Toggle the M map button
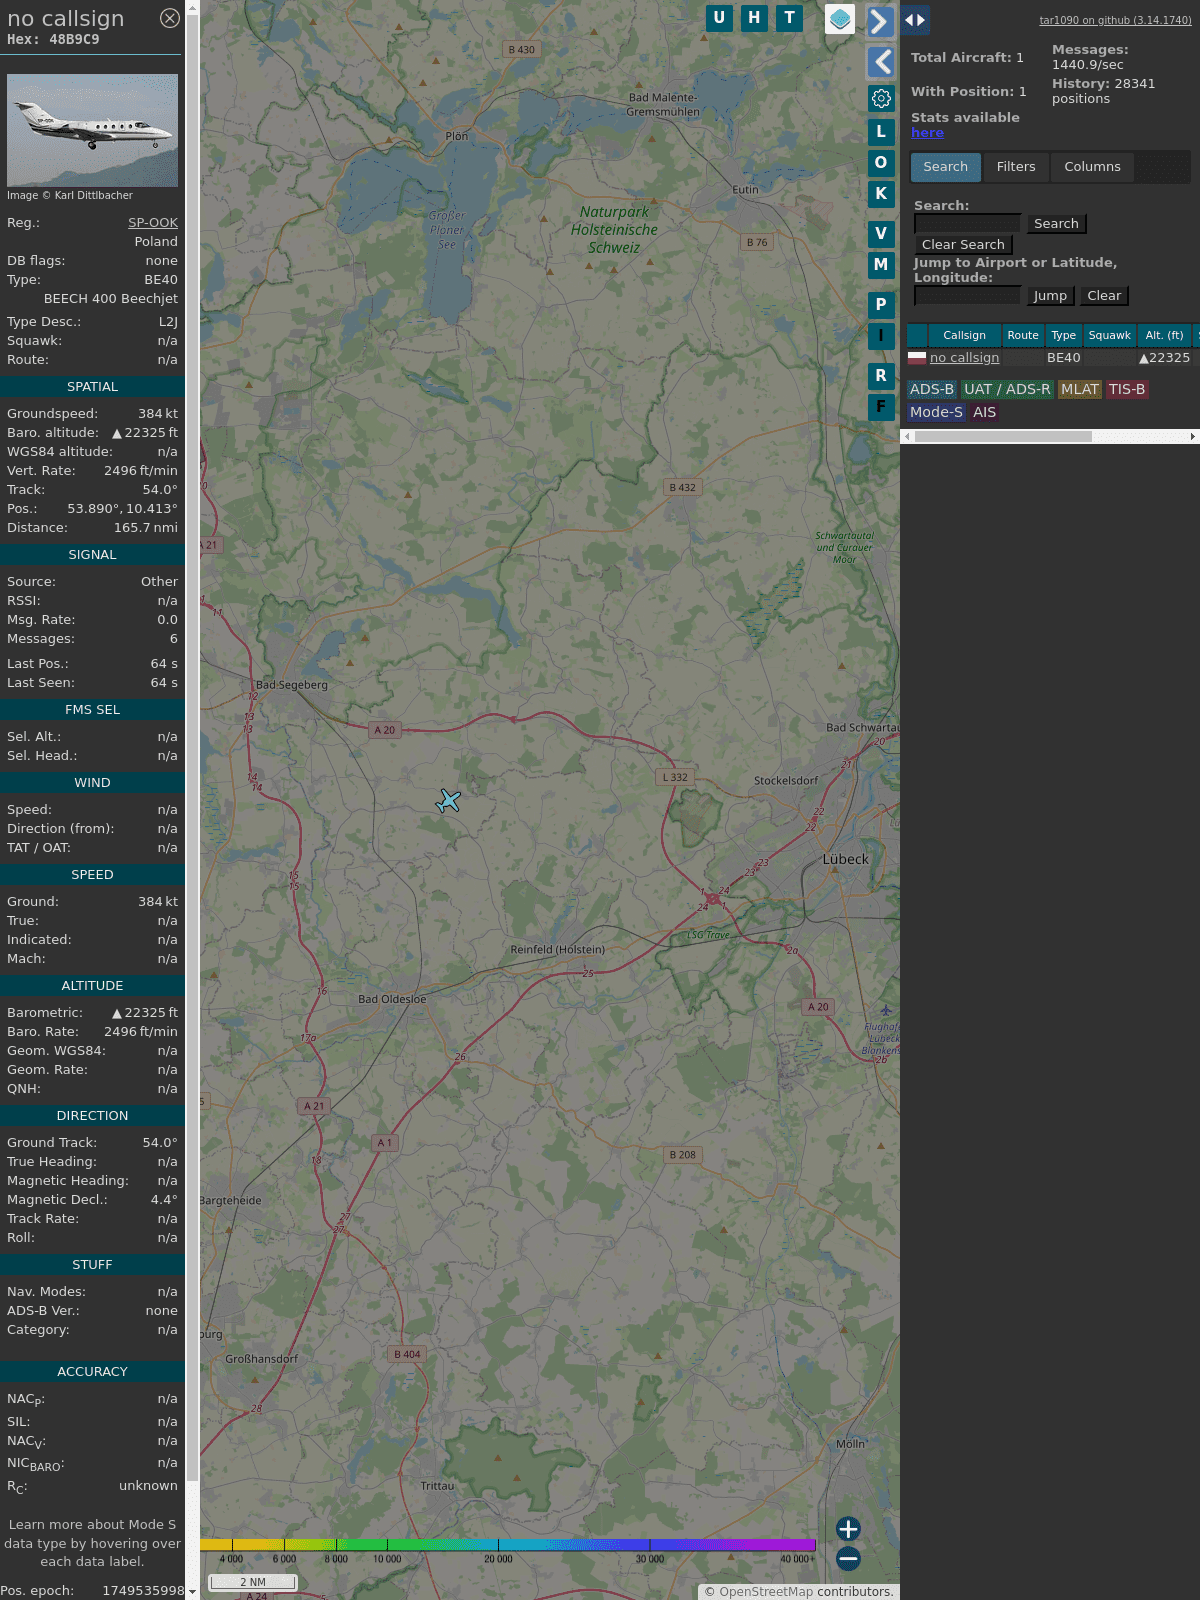 pyautogui.click(x=881, y=265)
